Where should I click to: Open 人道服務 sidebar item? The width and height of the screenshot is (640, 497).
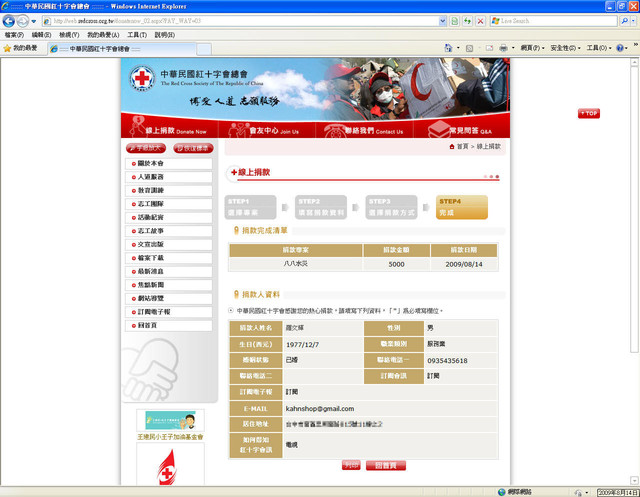click(x=169, y=177)
